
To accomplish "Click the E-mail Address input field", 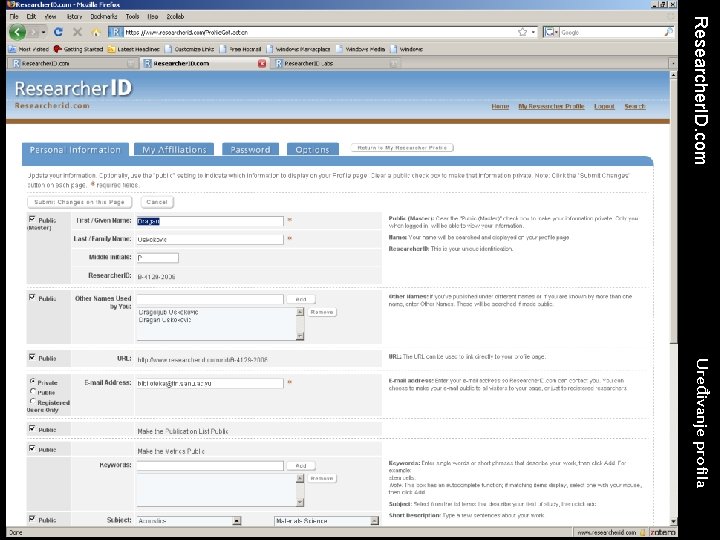I will [210, 383].
